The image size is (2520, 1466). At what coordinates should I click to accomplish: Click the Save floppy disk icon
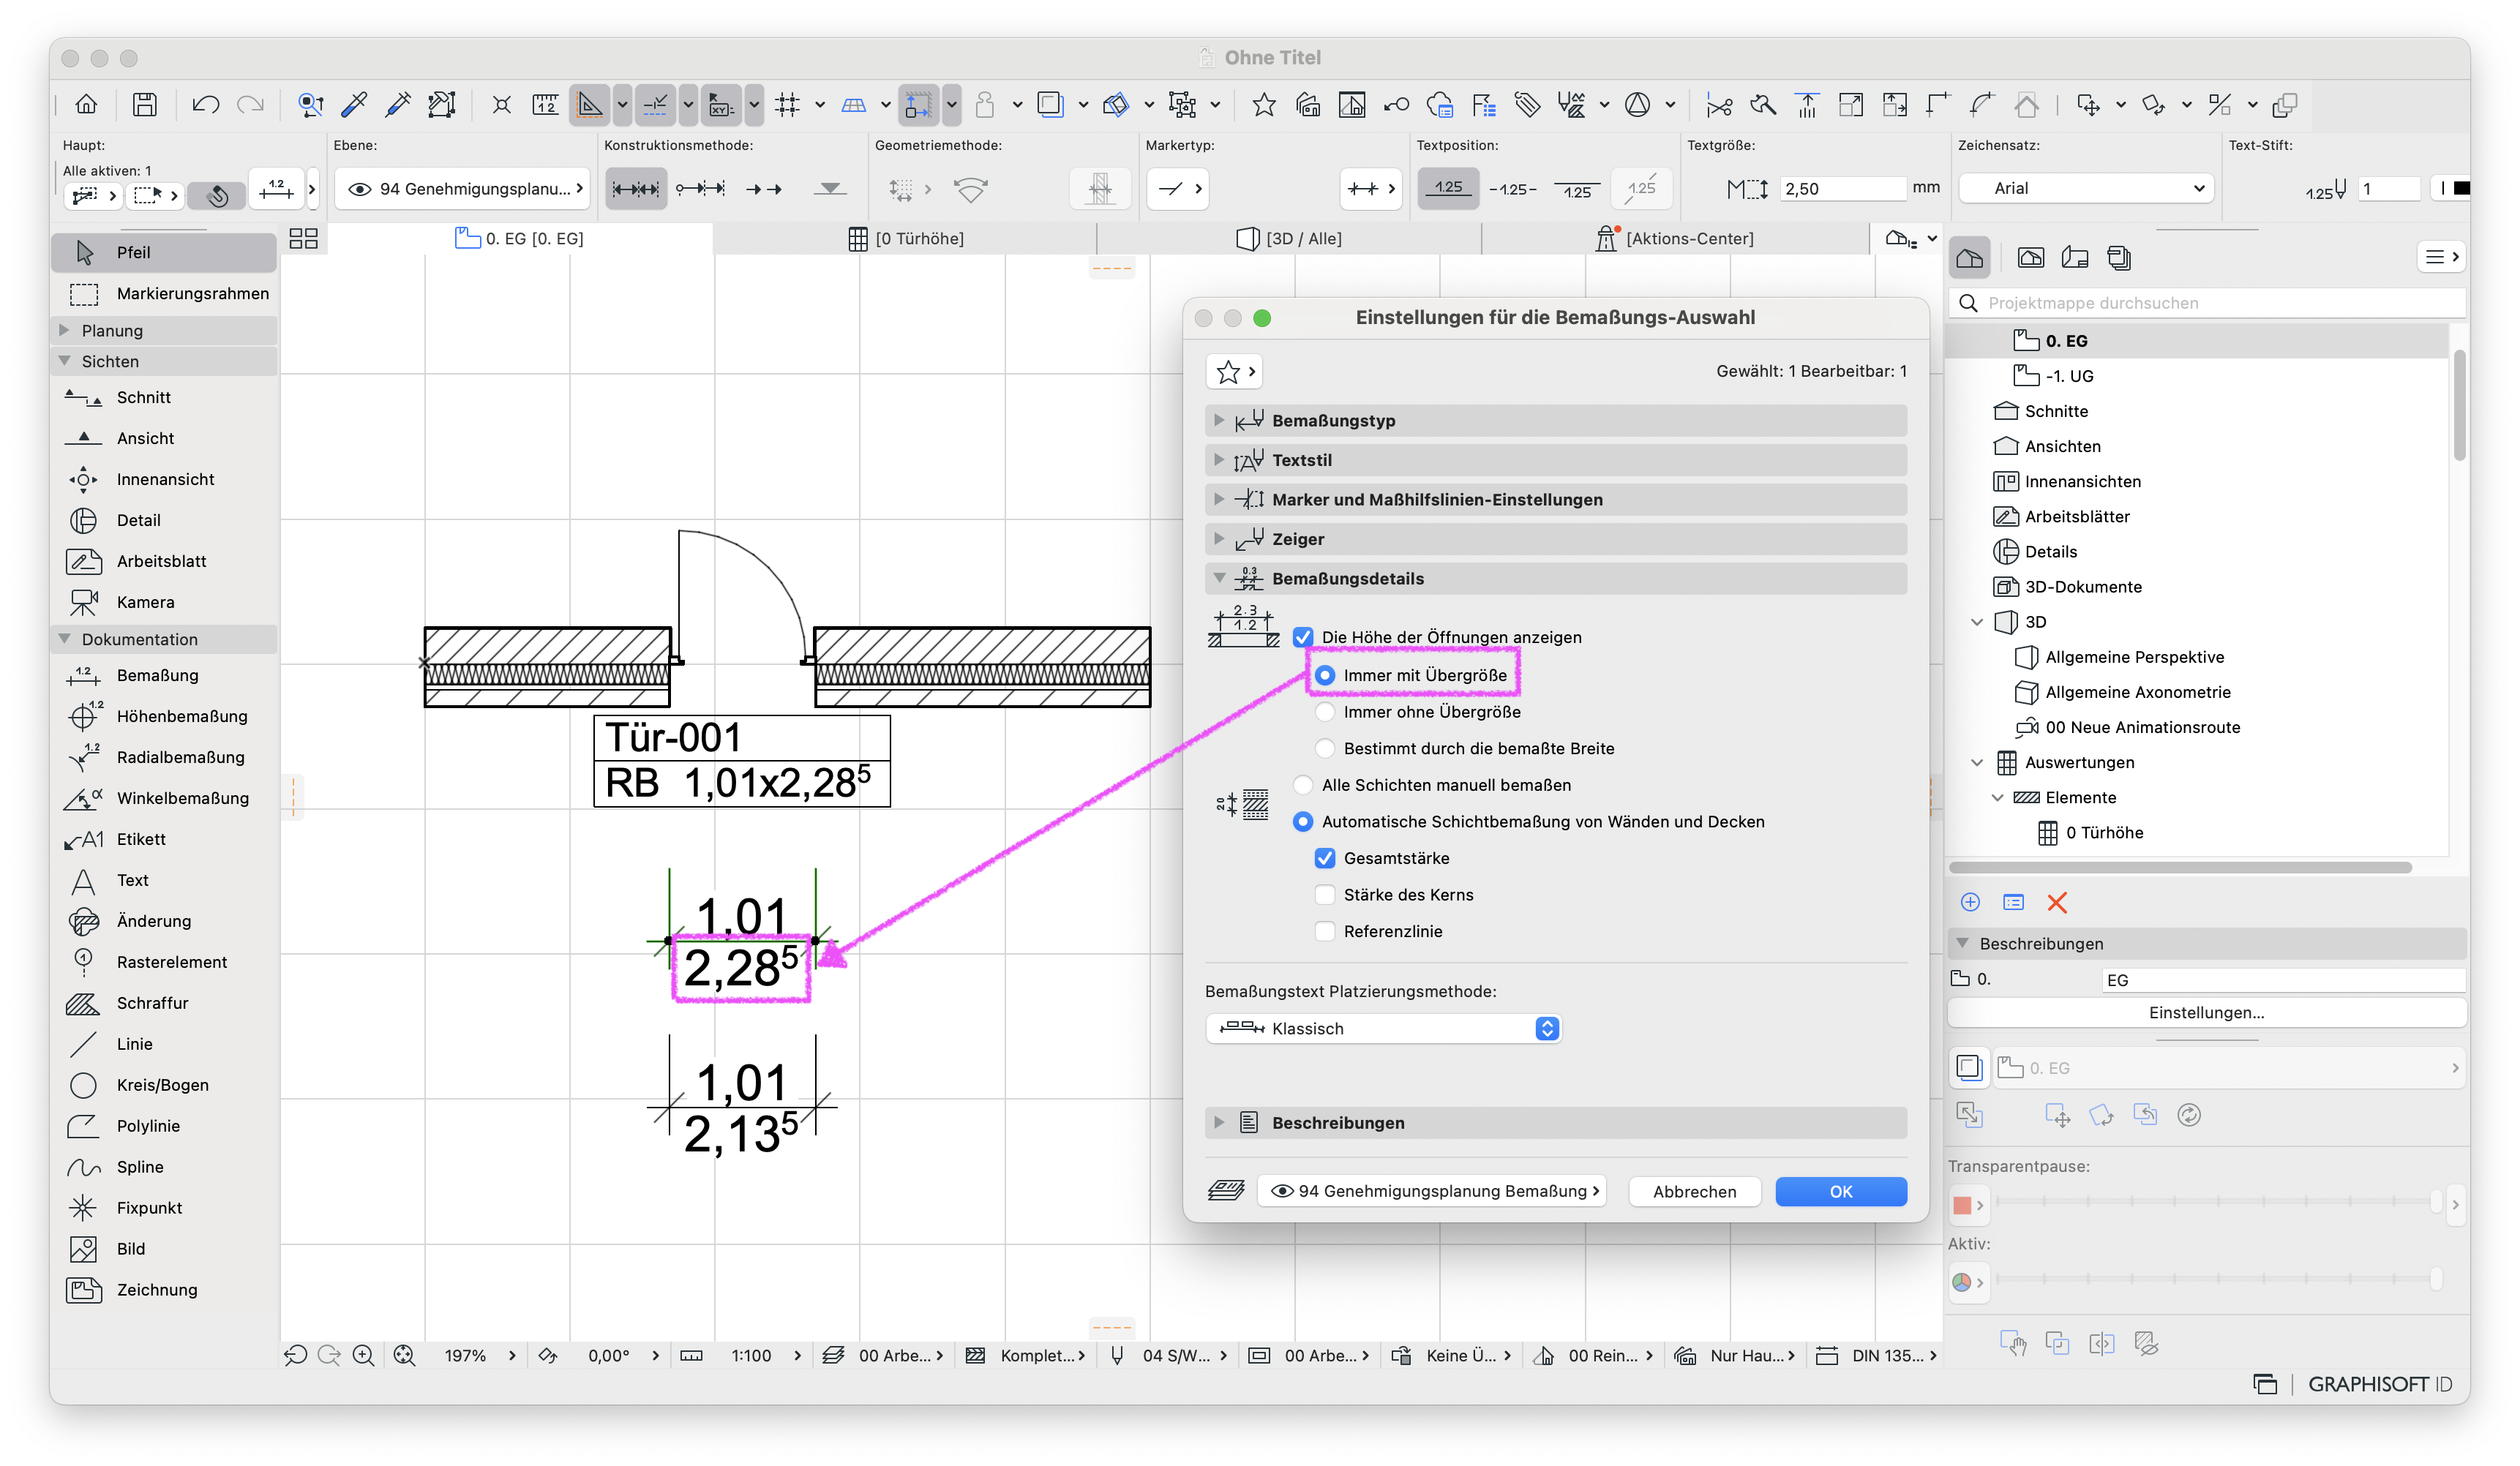(145, 104)
